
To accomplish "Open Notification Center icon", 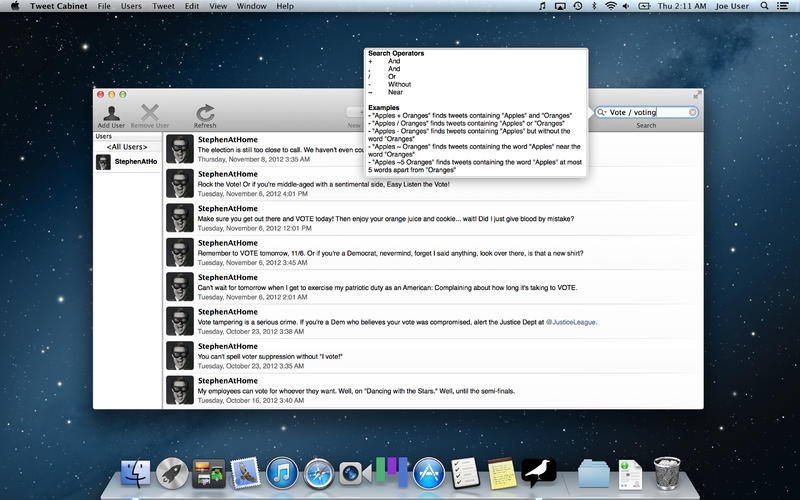I will click(x=782, y=6).
